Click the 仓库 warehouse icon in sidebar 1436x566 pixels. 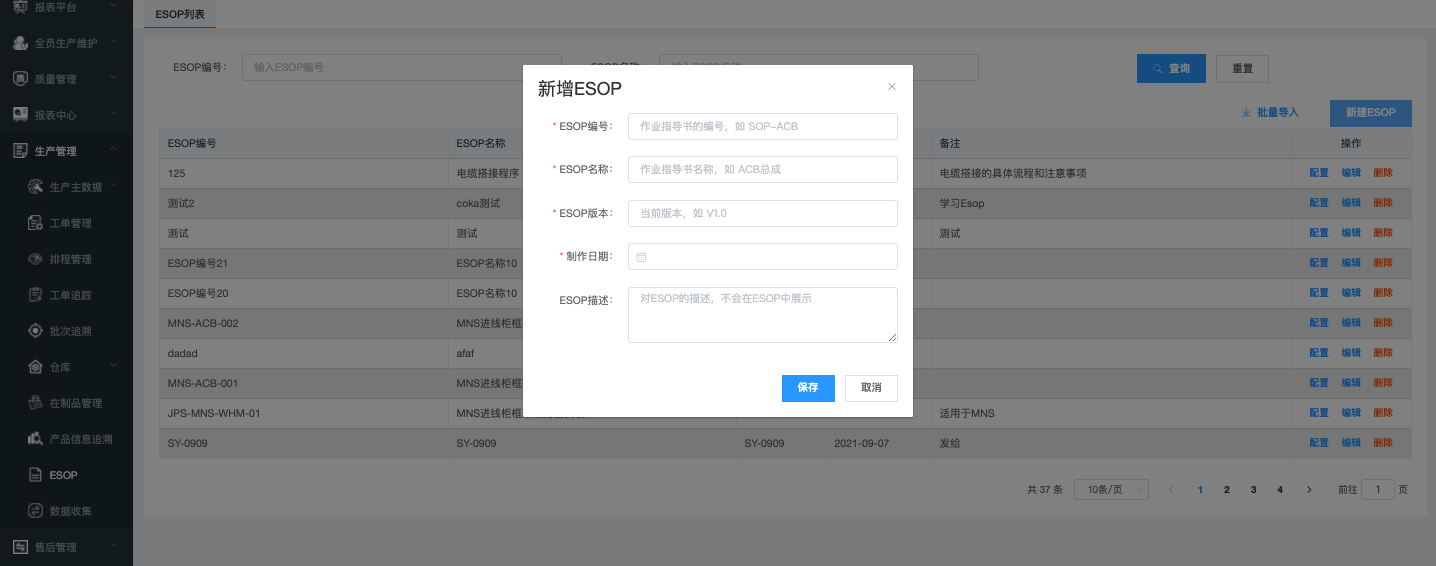tap(34, 367)
